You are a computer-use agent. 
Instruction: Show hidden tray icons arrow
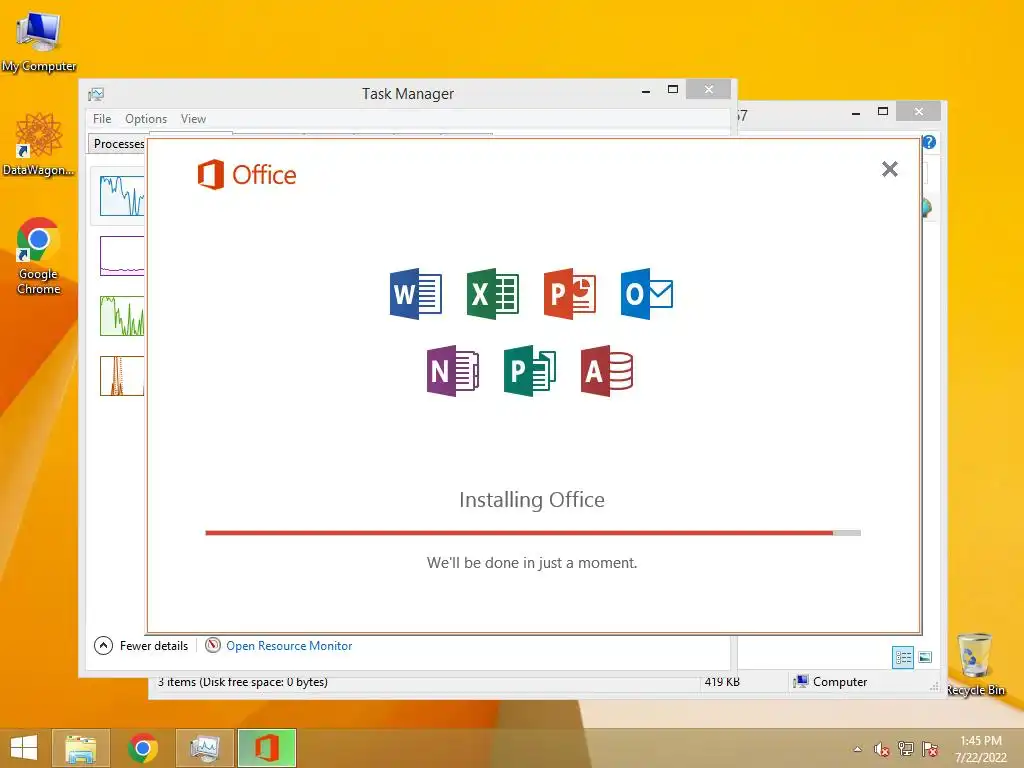[x=857, y=749]
